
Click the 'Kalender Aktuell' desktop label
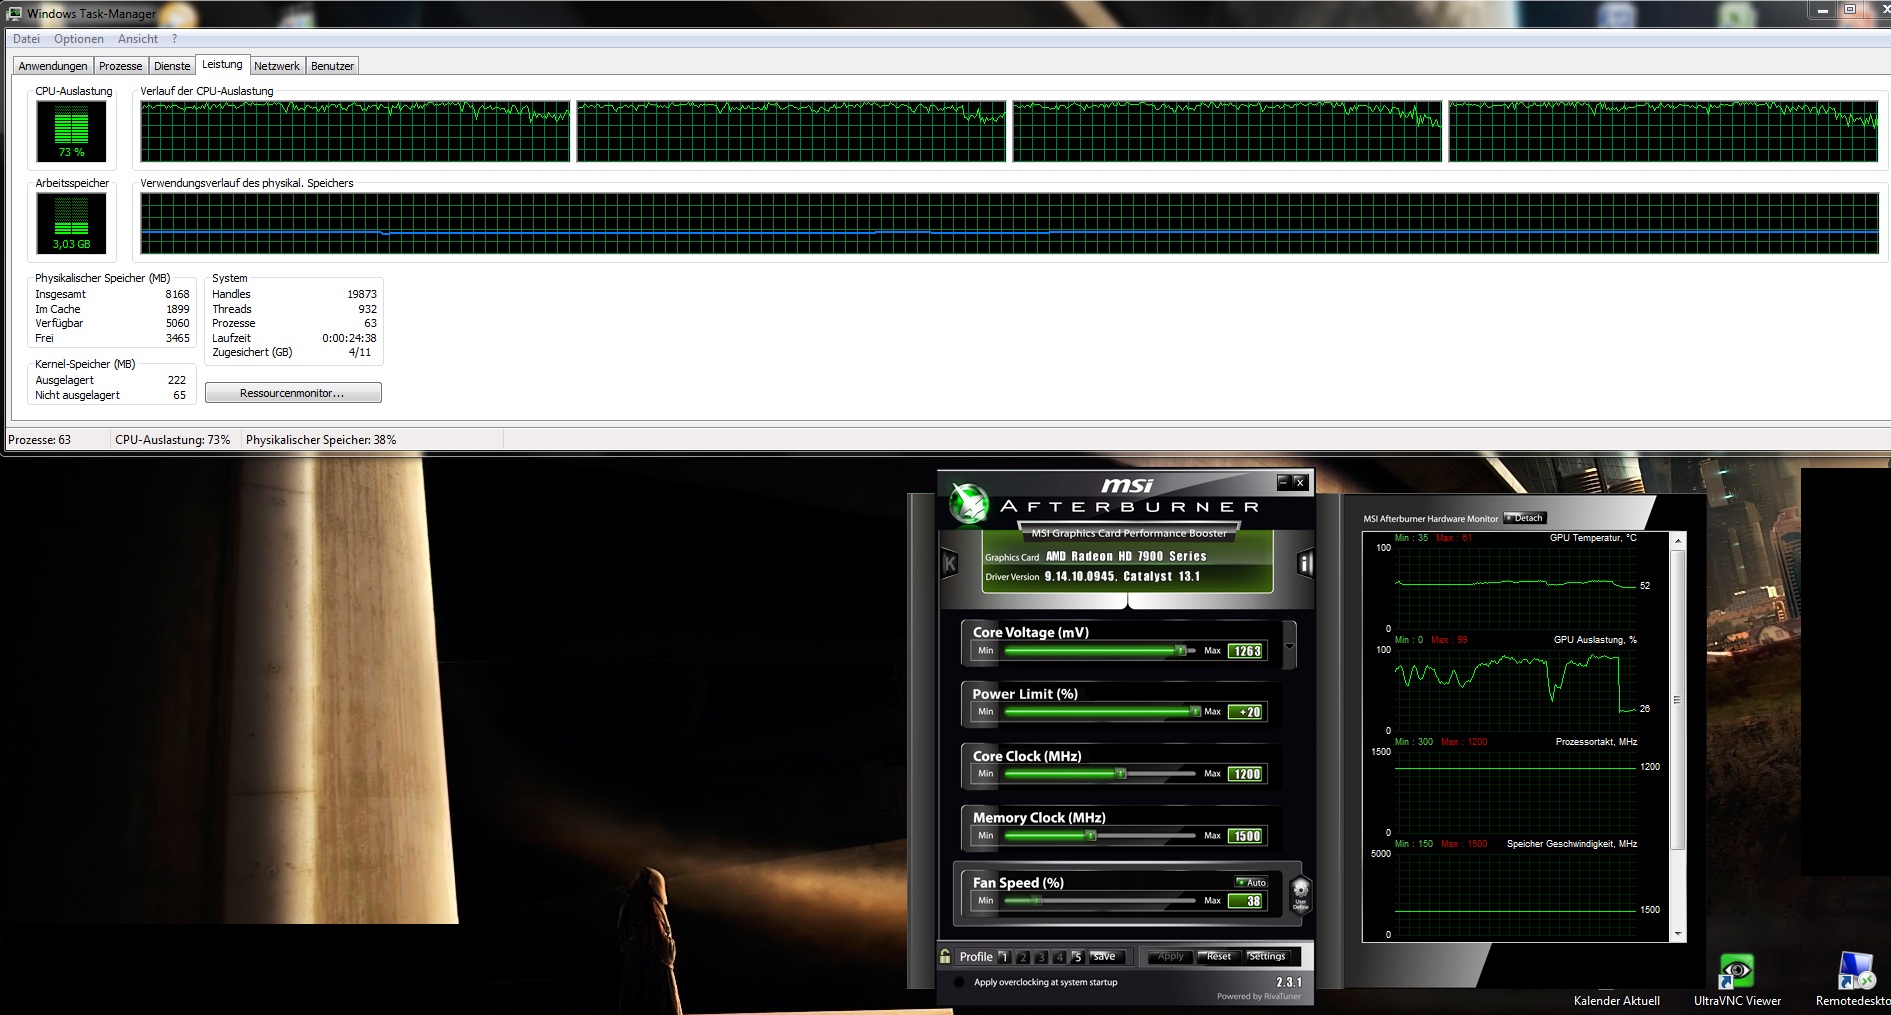[1617, 1001]
